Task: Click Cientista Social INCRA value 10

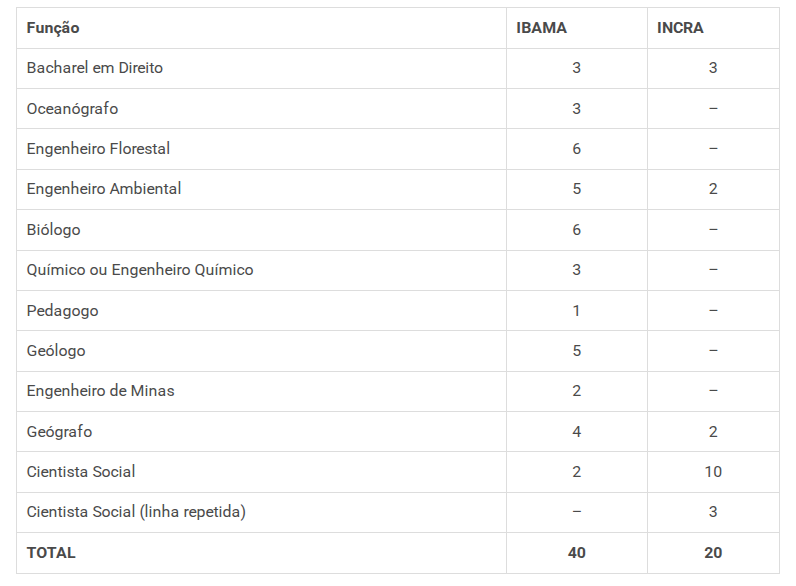Action: [x=713, y=472]
